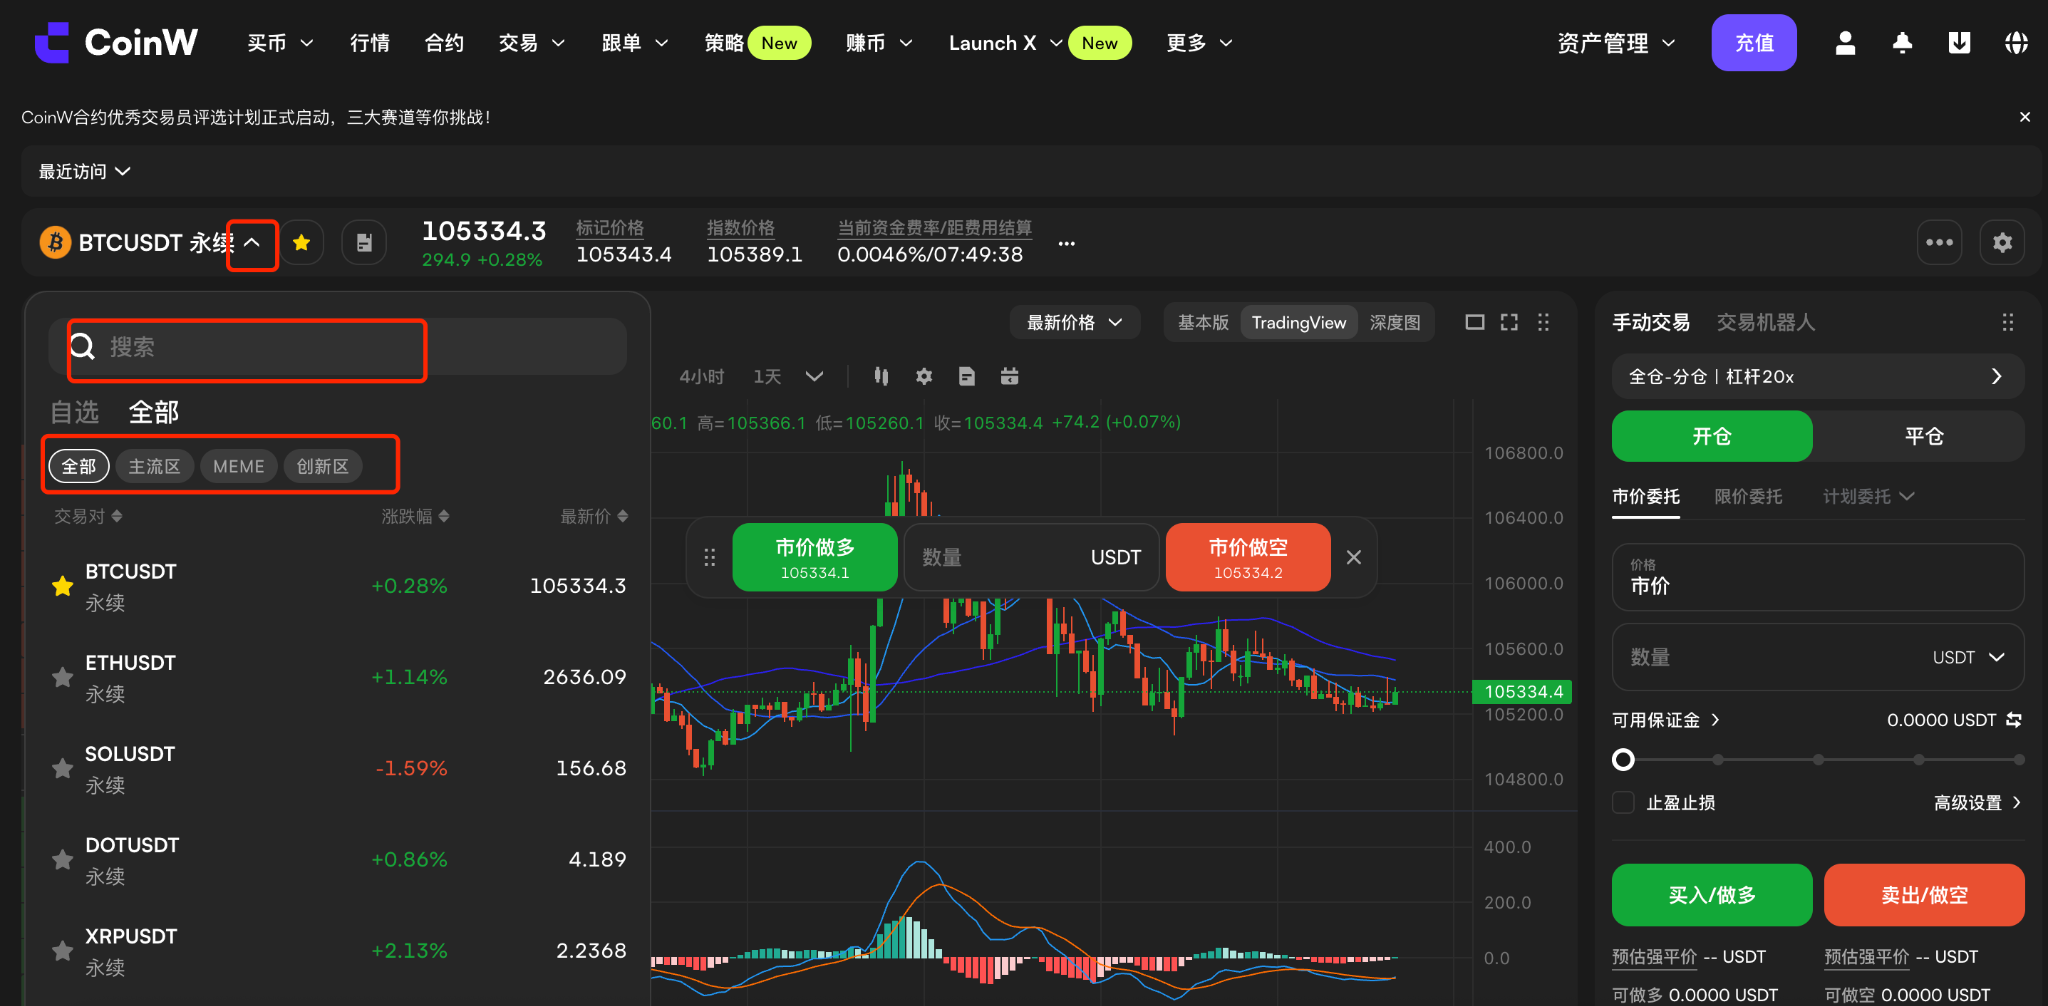This screenshot has width=2048, height=1006.
Task: Click the three-dot menu after funding rate
Action: tap(1067, 243)
